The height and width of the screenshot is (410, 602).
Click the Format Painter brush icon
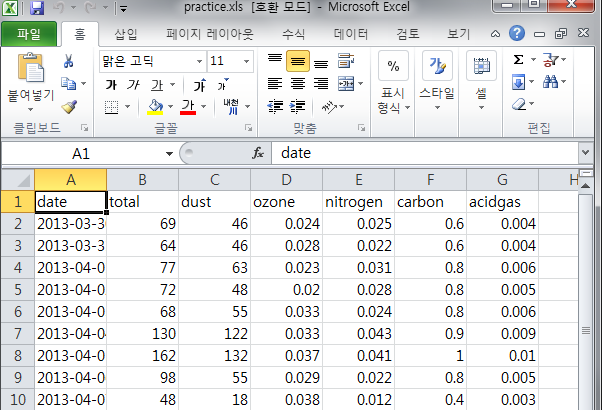pos(69,106)
